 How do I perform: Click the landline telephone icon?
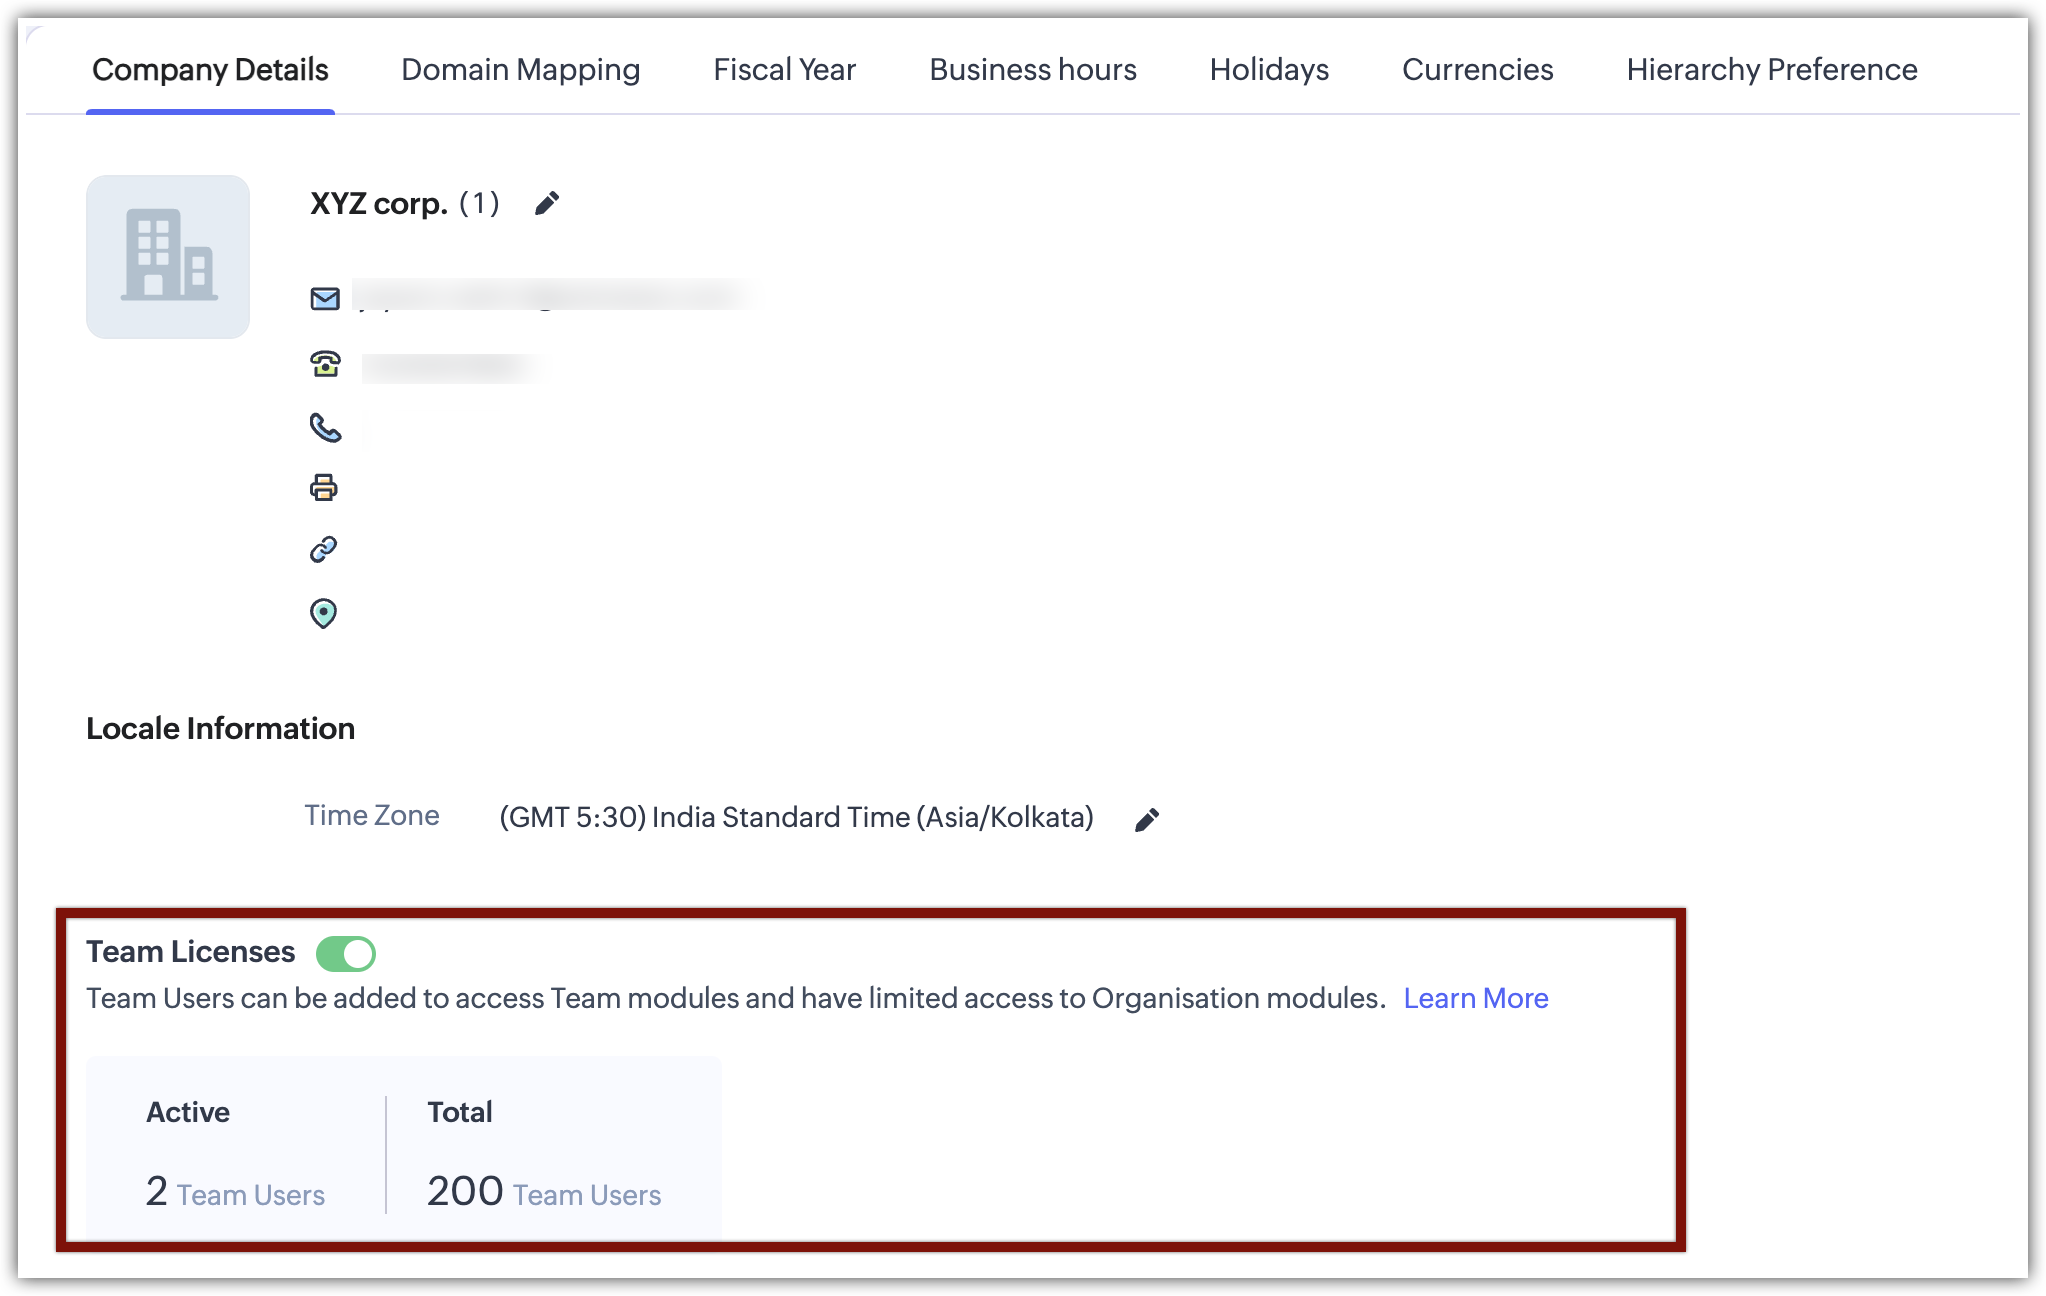click(325, 364)
